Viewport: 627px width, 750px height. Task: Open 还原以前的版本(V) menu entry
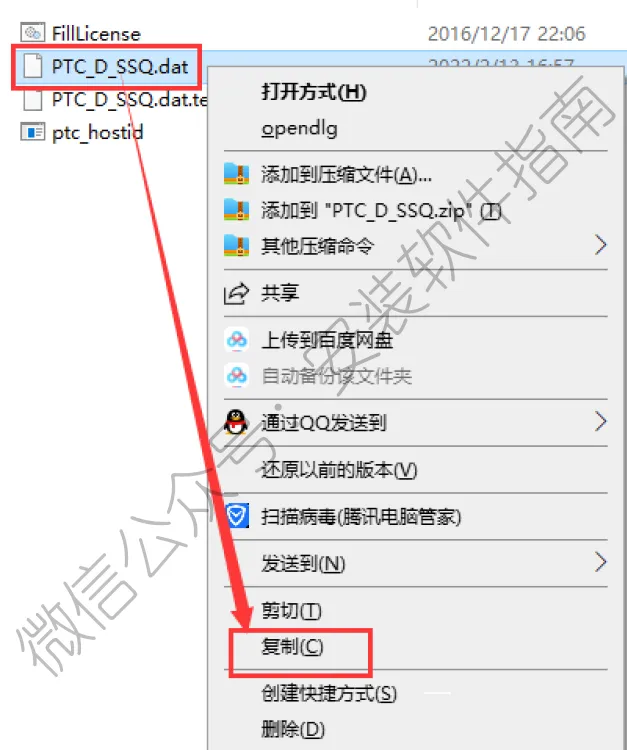[x=339, y=470]
